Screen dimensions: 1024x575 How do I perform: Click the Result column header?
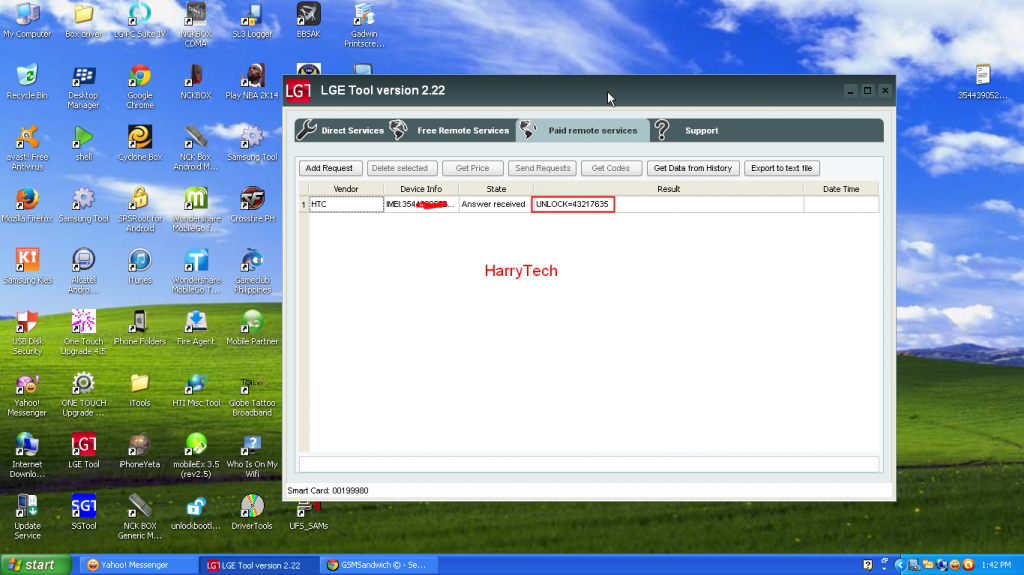tap(668, 189)
